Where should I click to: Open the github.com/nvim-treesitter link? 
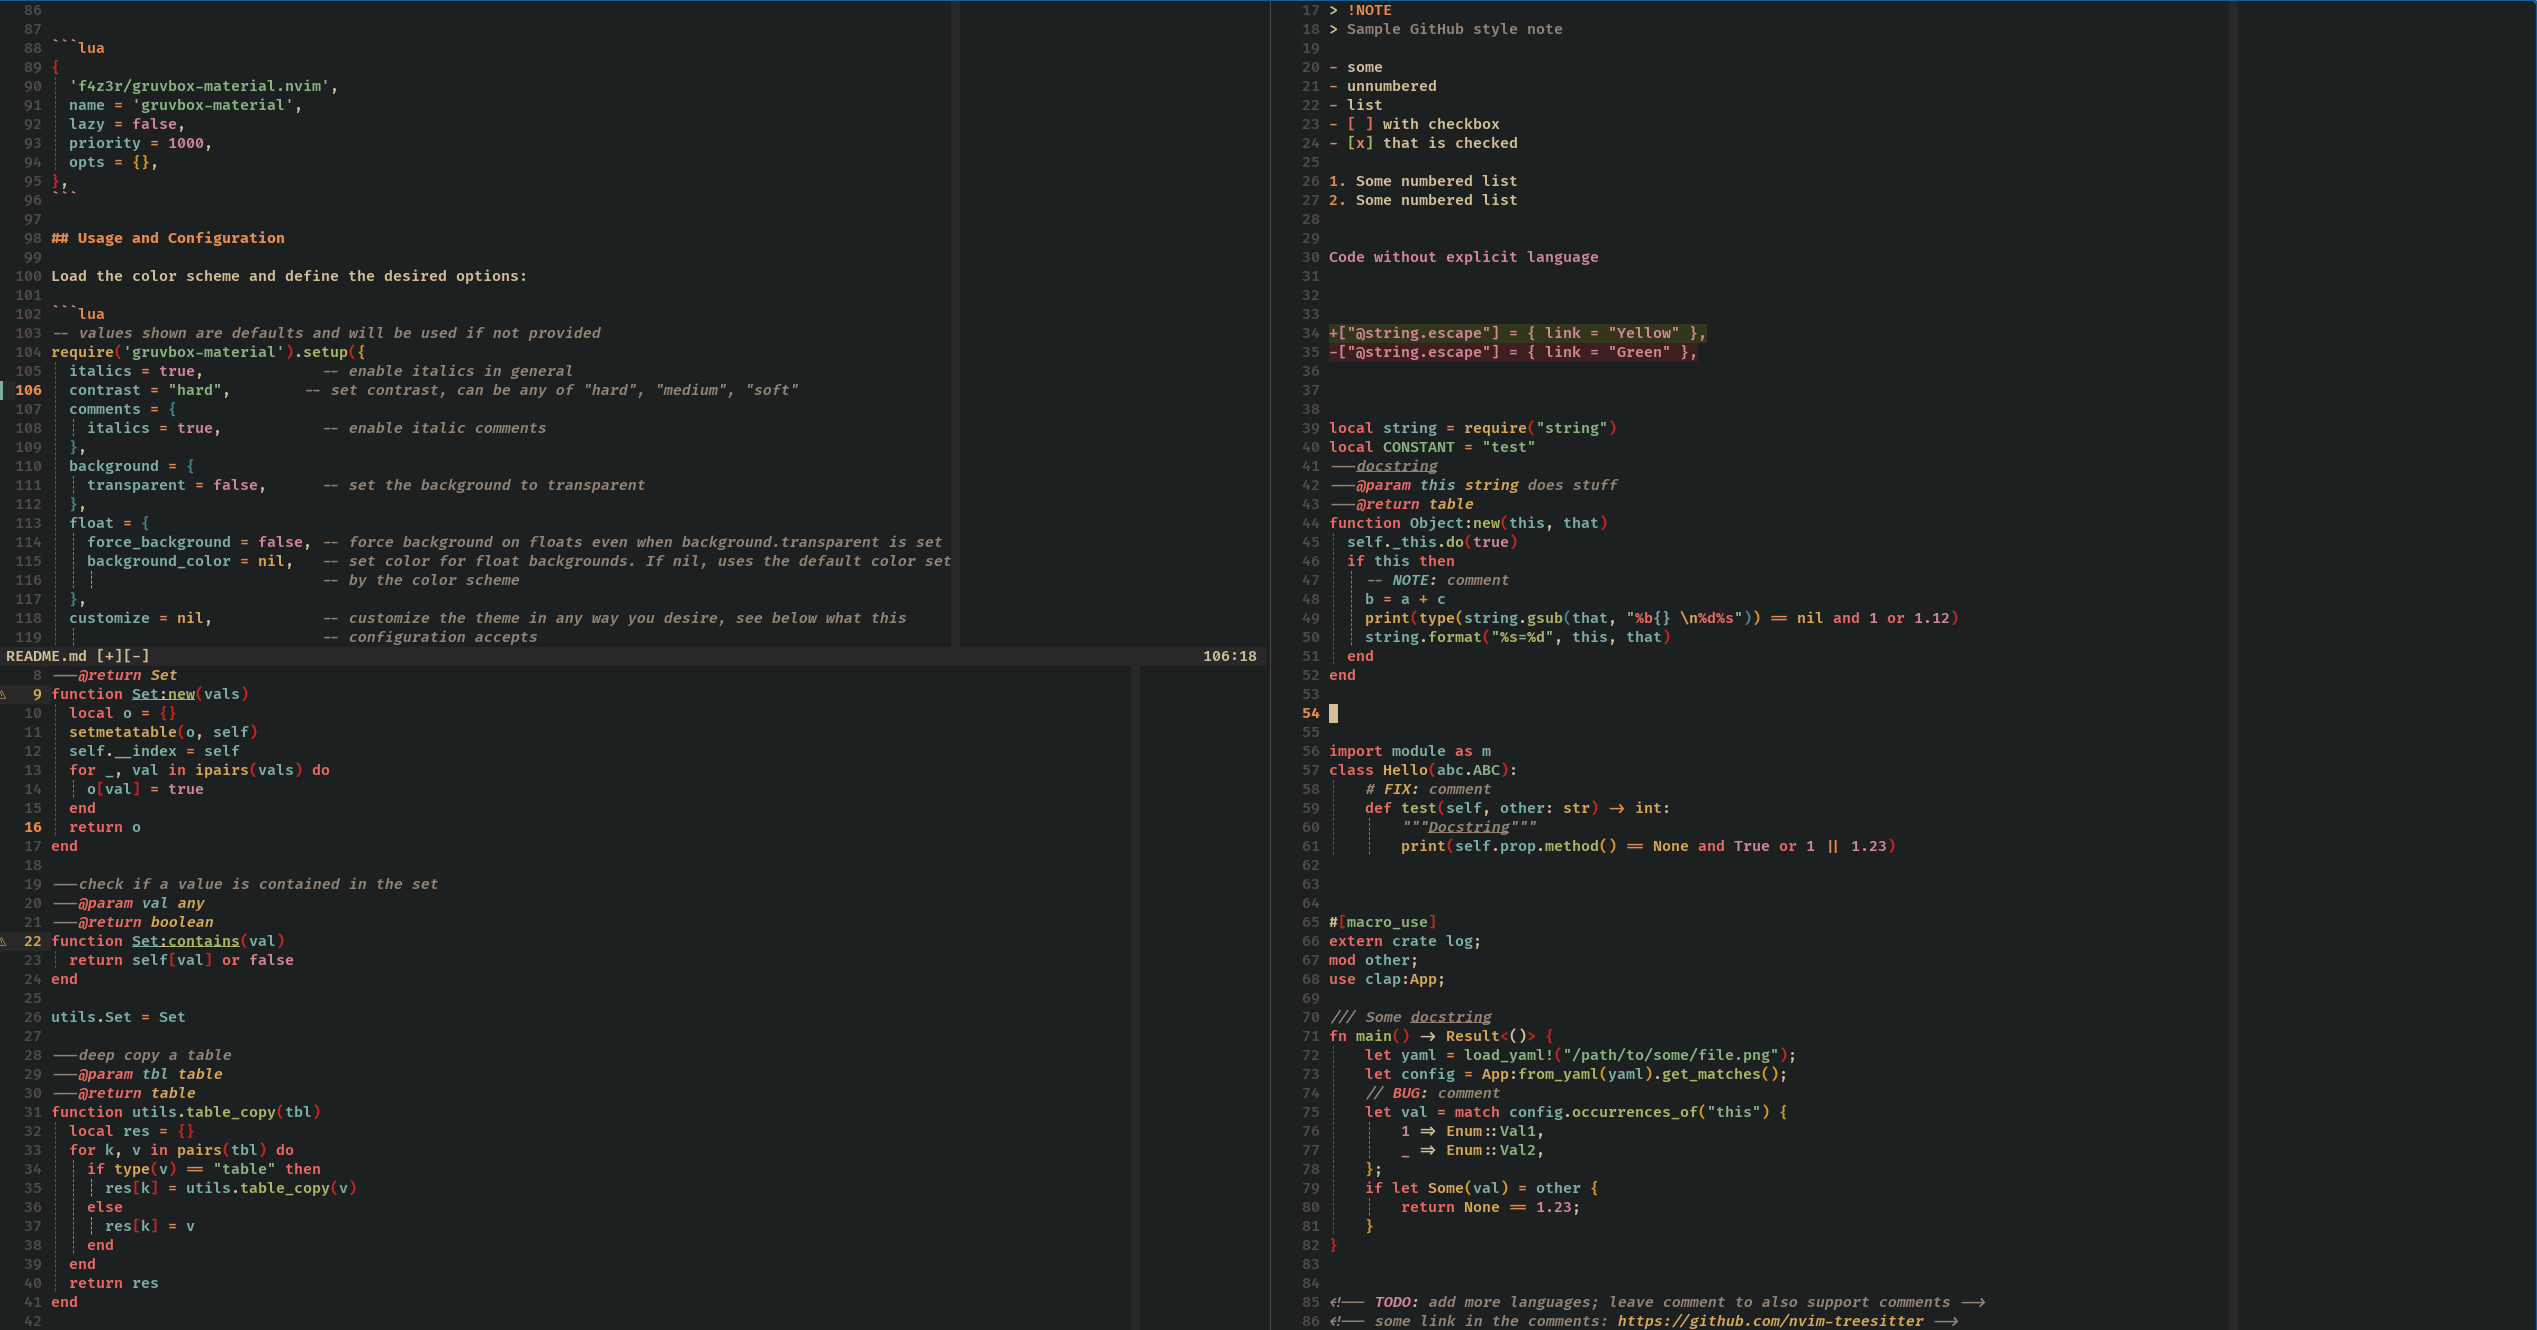click(1769, 1321)
